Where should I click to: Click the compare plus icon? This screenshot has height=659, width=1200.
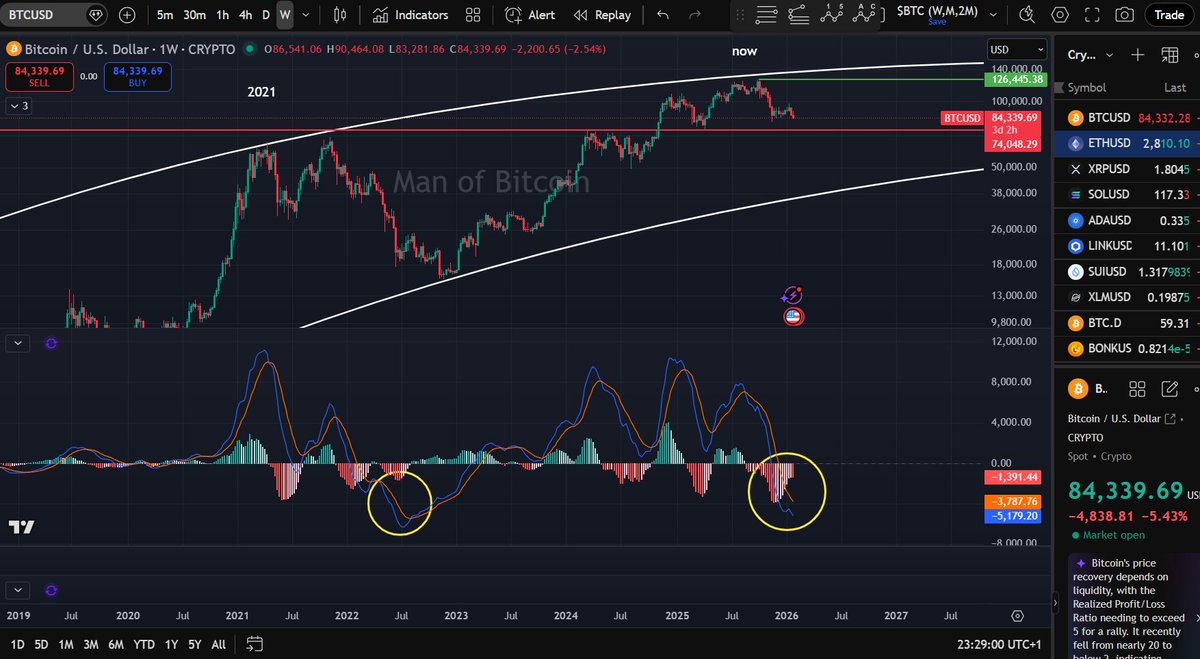126,14
